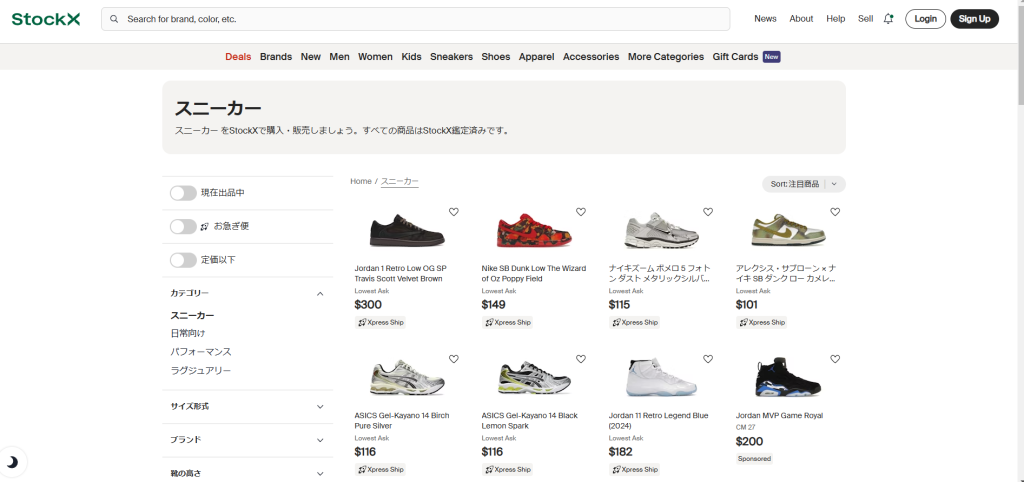1024x482 pixels.
Task: Expand the 靴の高さ filter section
Action: pos(248,473)
